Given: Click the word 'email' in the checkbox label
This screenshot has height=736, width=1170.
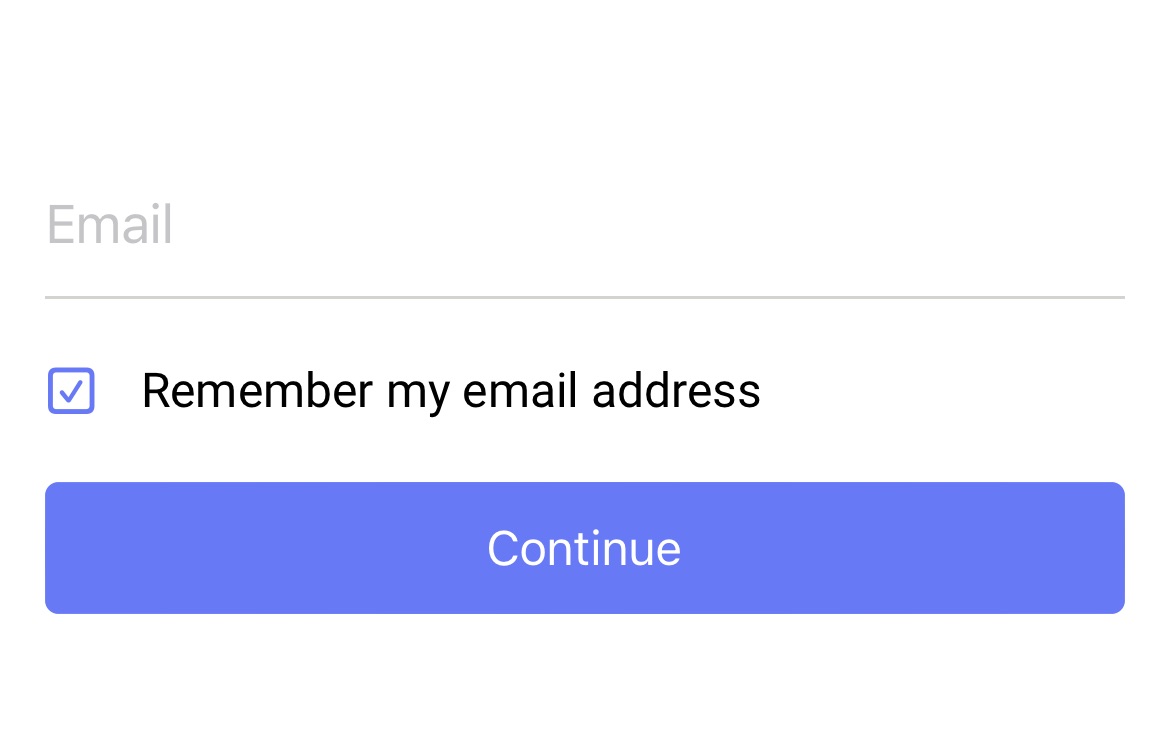Looking at the screenshot, I should coord(520,390).
